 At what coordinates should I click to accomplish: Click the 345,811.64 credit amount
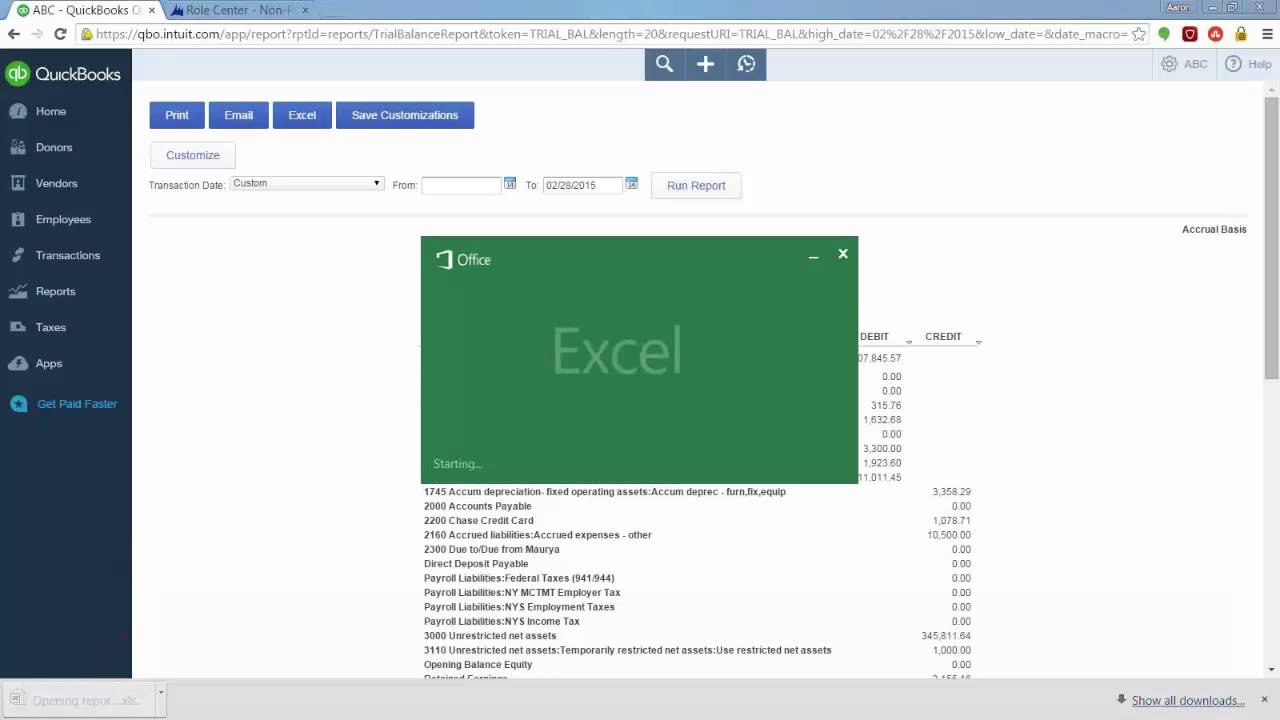click(946, 636)
